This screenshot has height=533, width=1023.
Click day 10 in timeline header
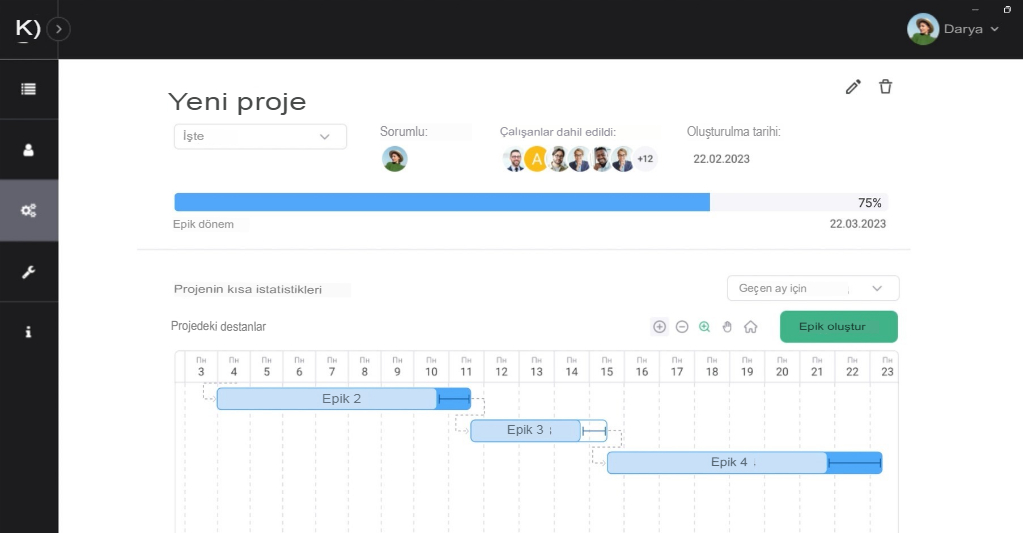(x=431, y=367)
